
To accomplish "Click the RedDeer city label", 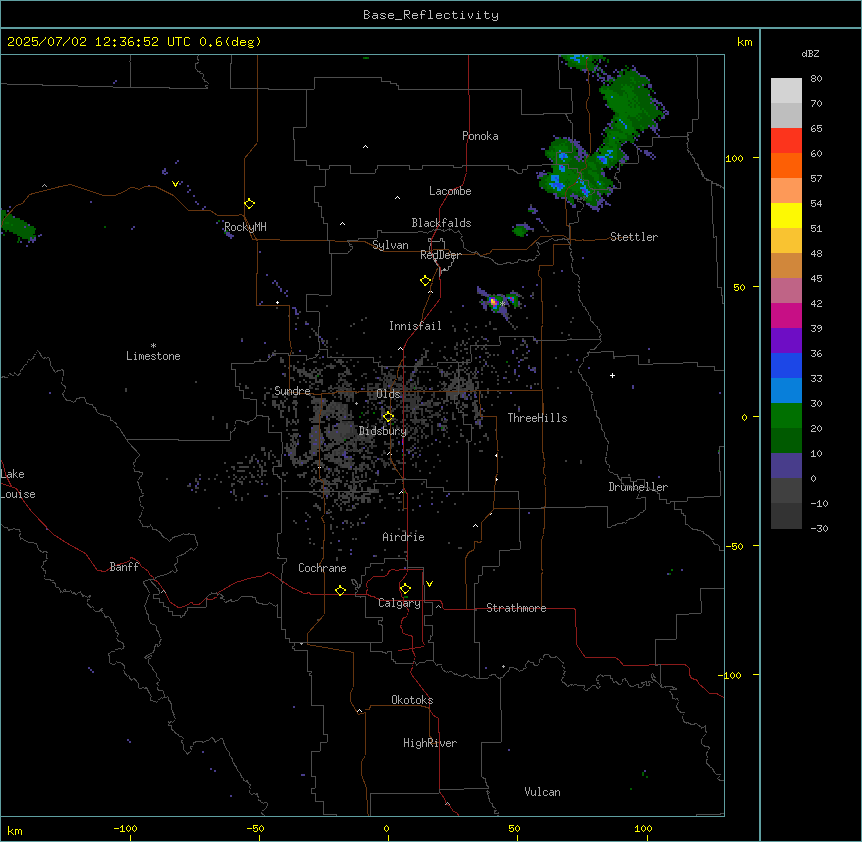I will click(x=440, y=255).
